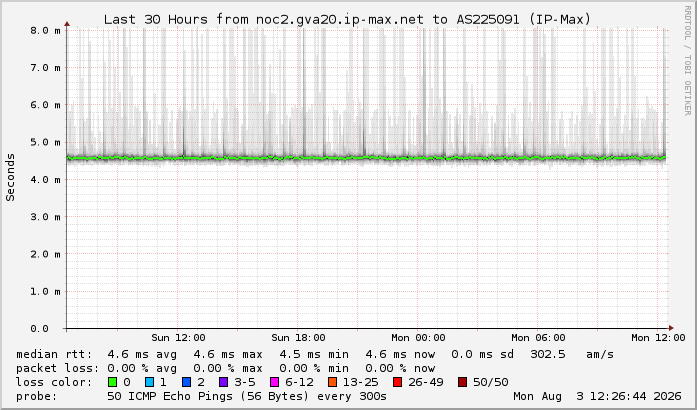The height and width of the screenshot is (410, 697).
Task: Click the '50 ICMP Echo Pings (56 Bytes) every 300s' text
Action: 247,396
